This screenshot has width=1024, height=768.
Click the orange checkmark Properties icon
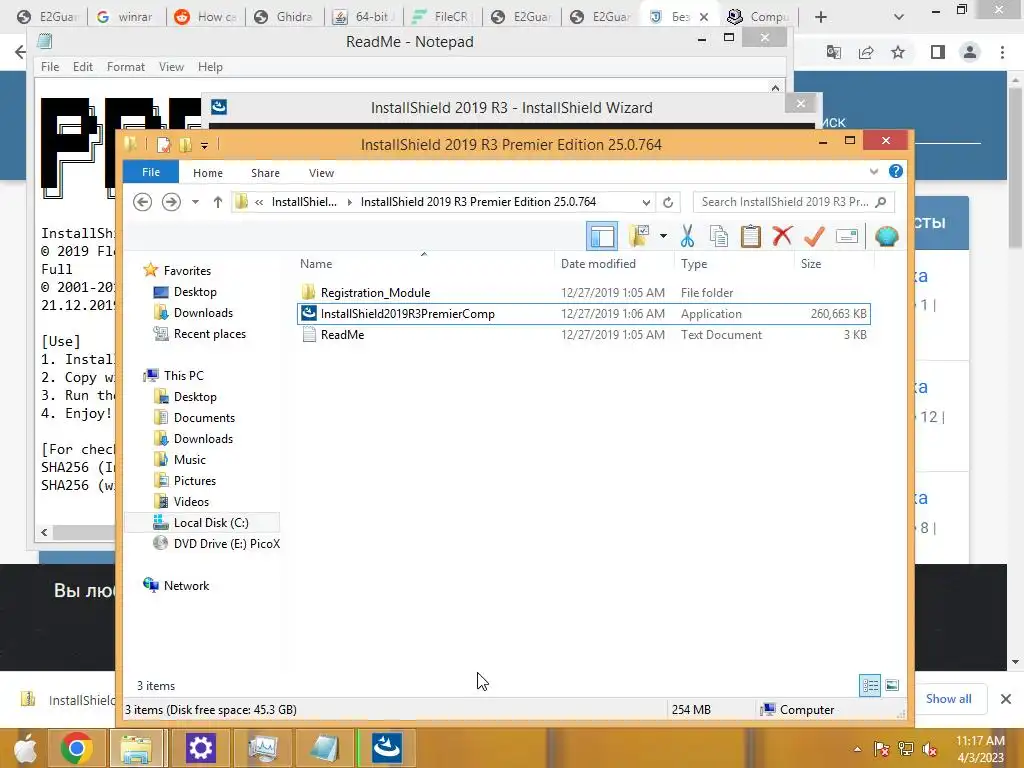coord(814,236)
